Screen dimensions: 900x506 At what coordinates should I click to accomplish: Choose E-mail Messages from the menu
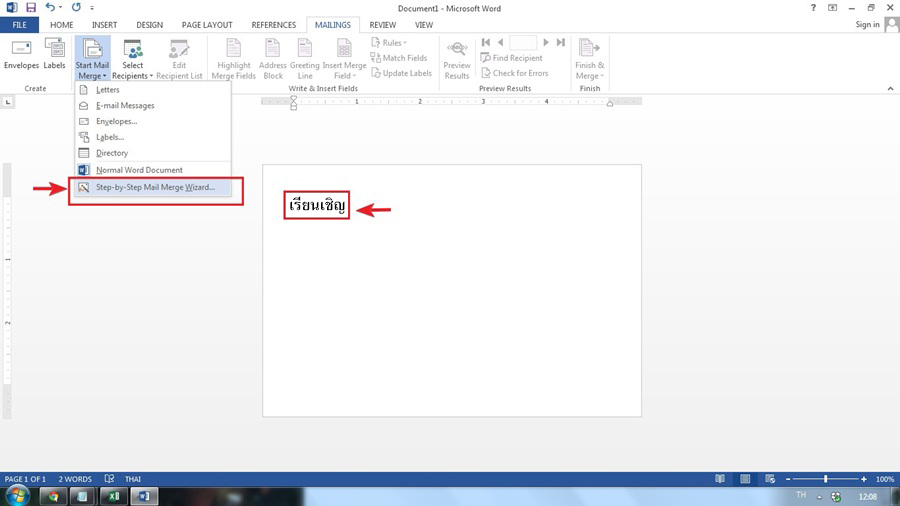pyautogui.click(x=153, y=106)
